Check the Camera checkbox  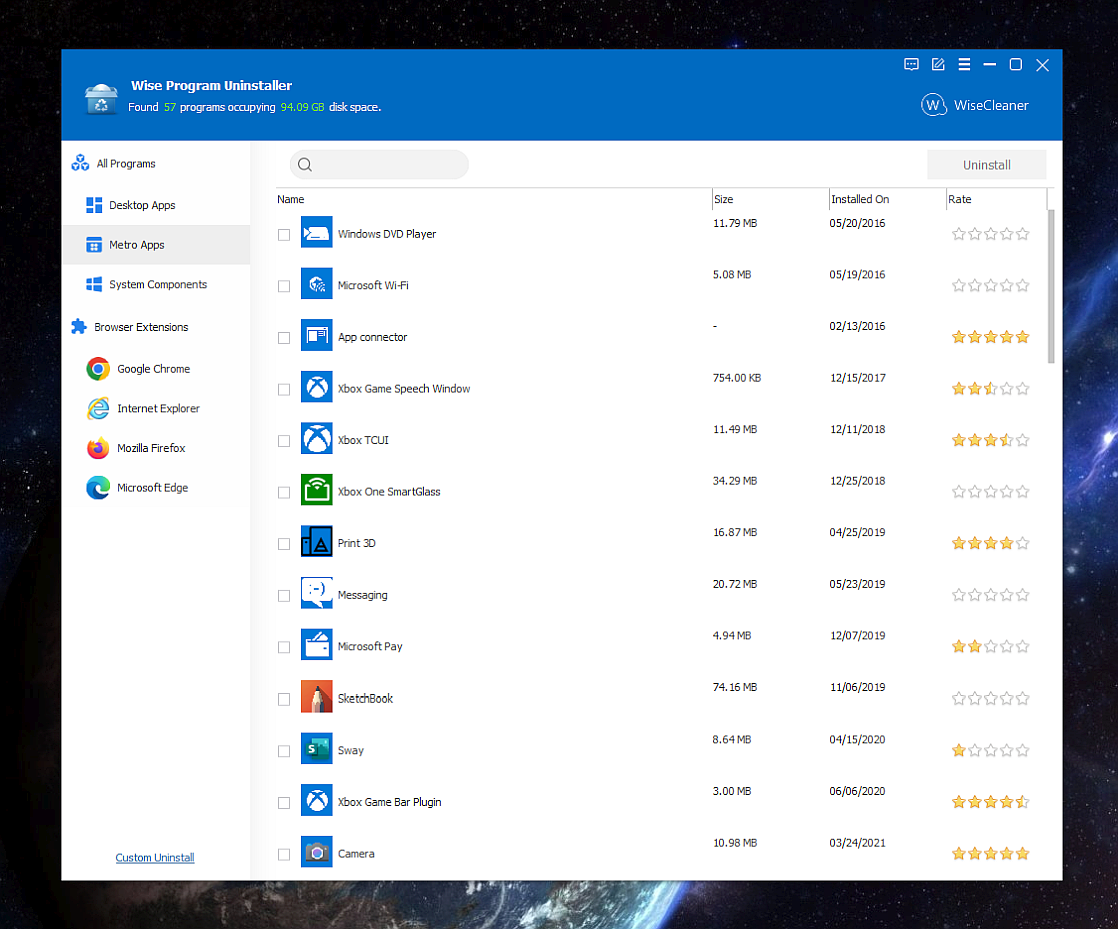[284, 854]
